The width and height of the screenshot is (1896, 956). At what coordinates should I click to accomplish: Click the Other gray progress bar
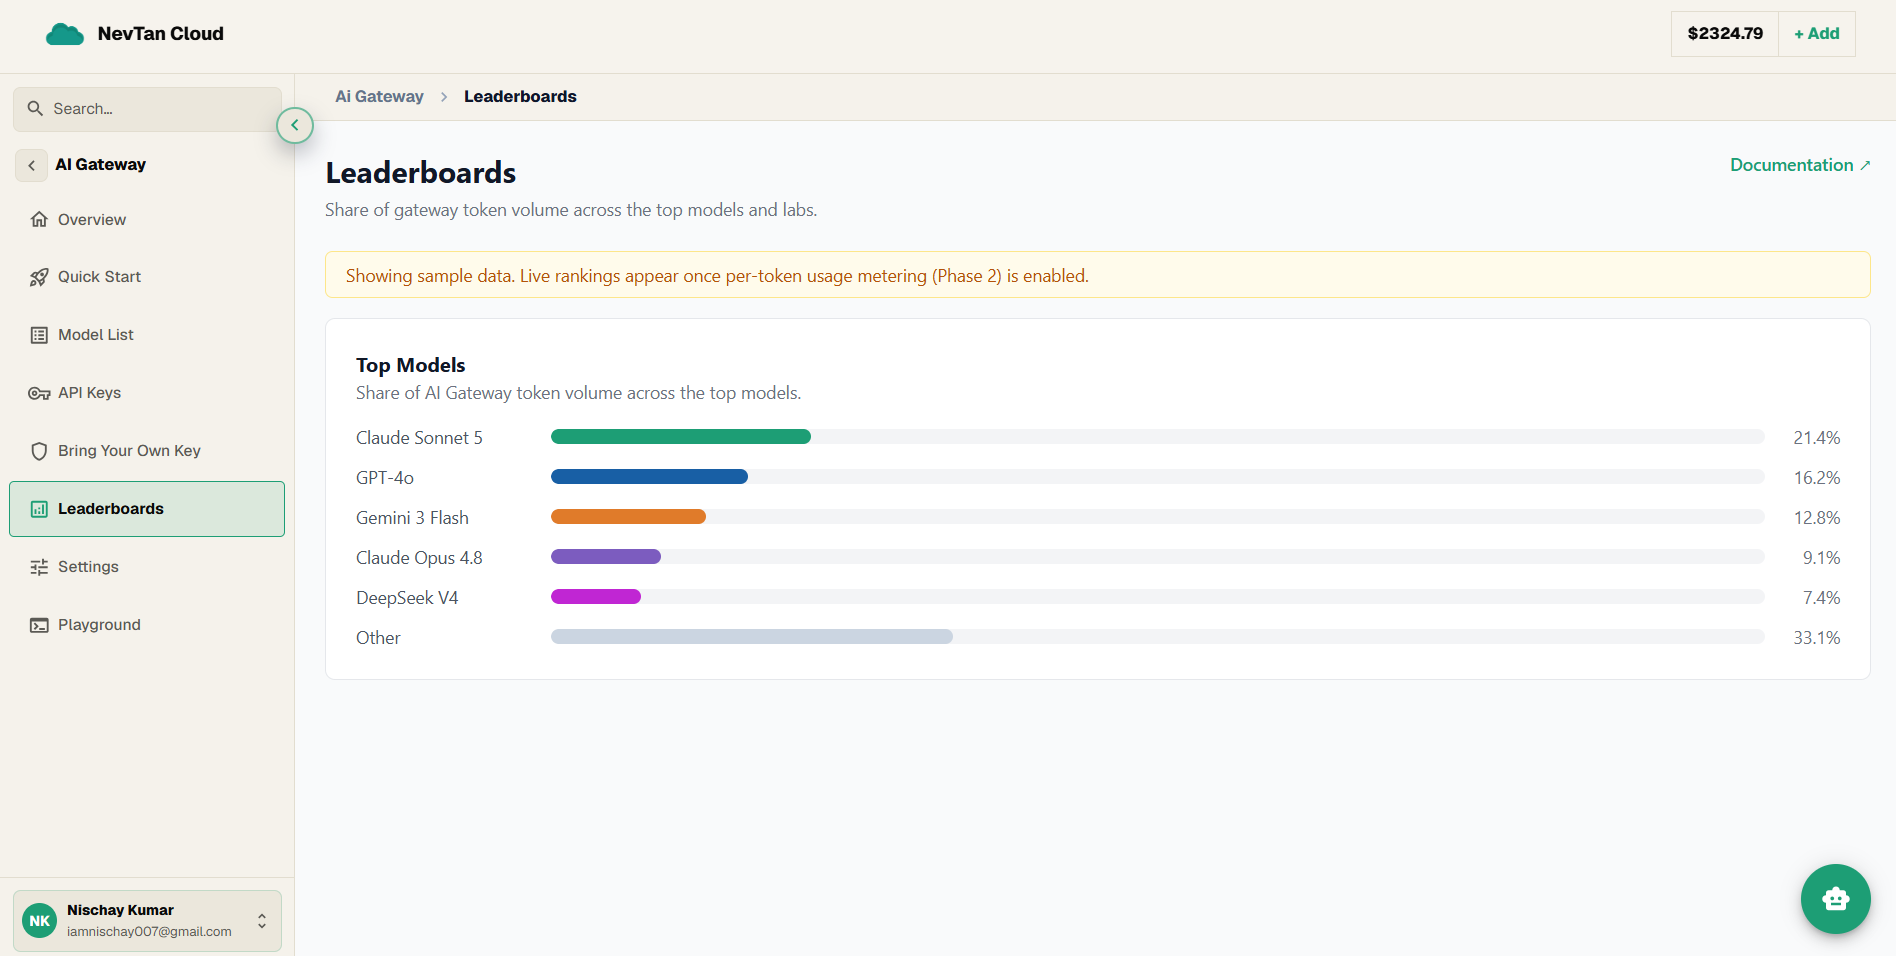(752, 637)
